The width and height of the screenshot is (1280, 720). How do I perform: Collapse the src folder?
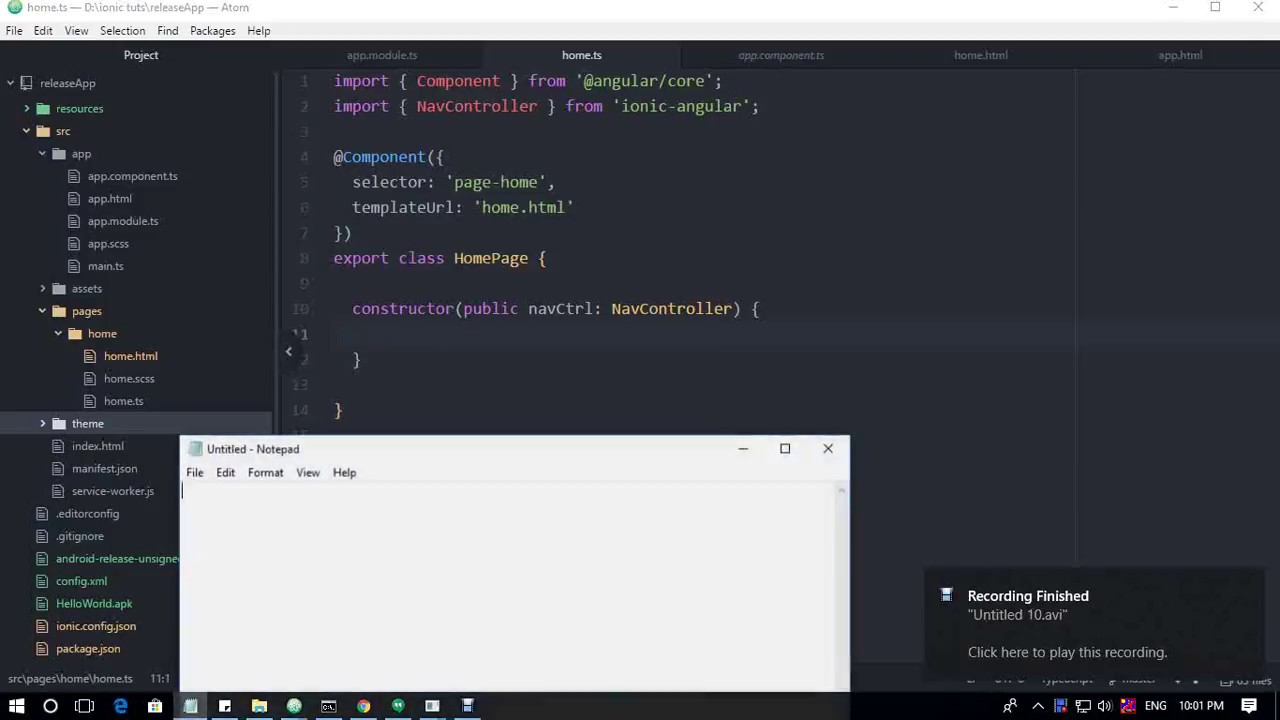click(27, 131)
